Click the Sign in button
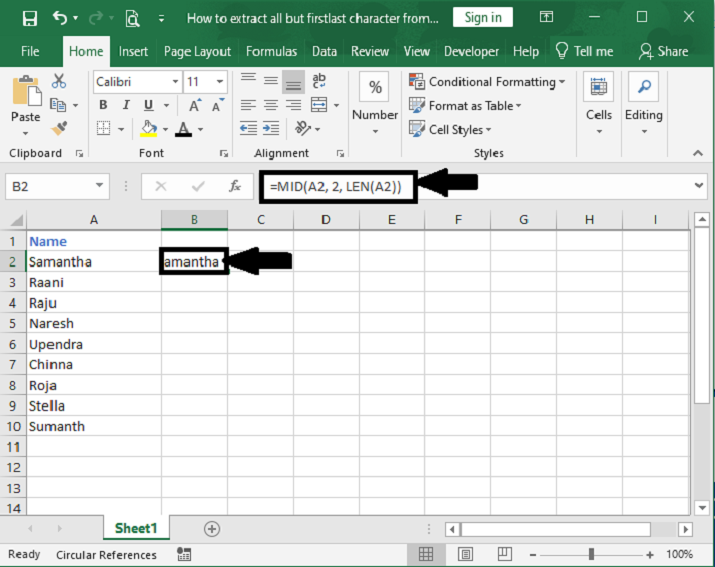 coord(483,17)
